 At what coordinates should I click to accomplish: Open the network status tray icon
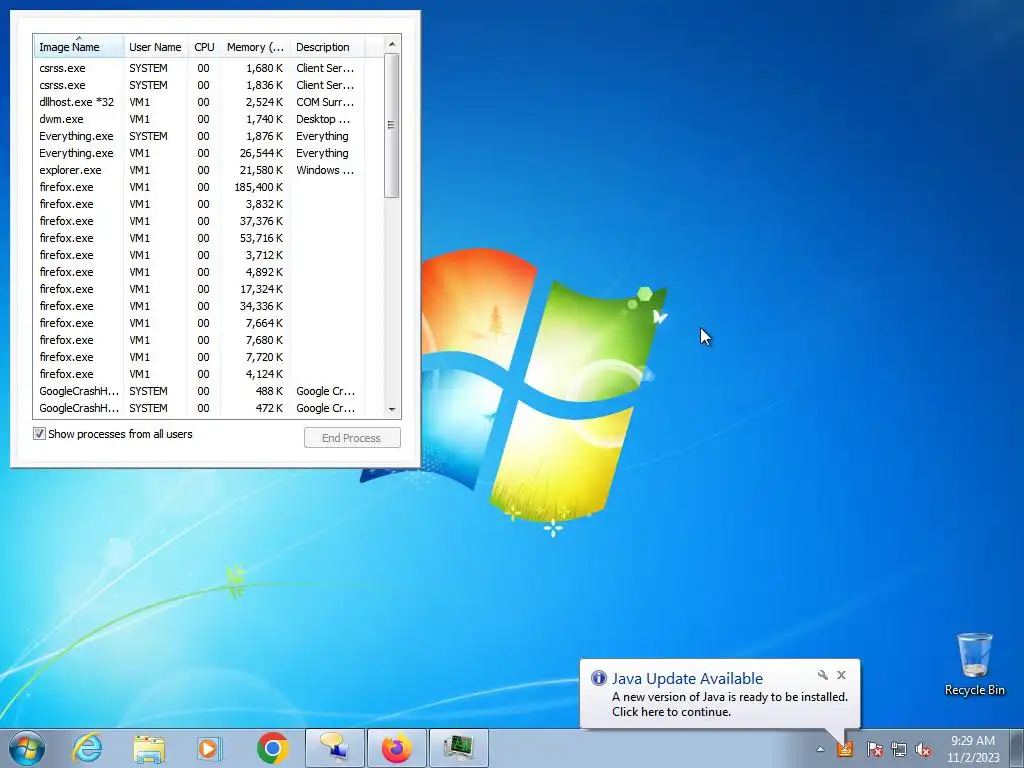(x=899, y=749)
